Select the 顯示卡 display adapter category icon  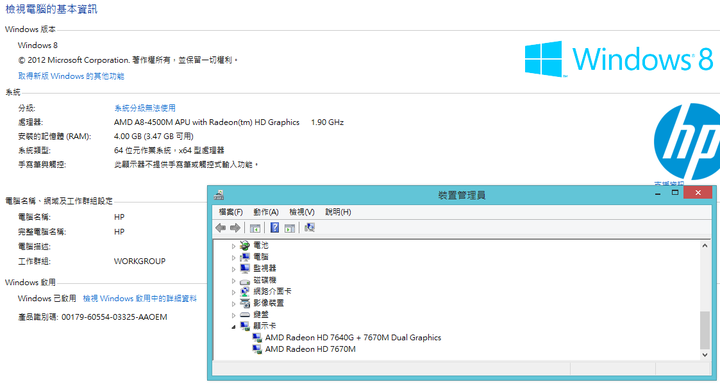(x=245, y=326)
